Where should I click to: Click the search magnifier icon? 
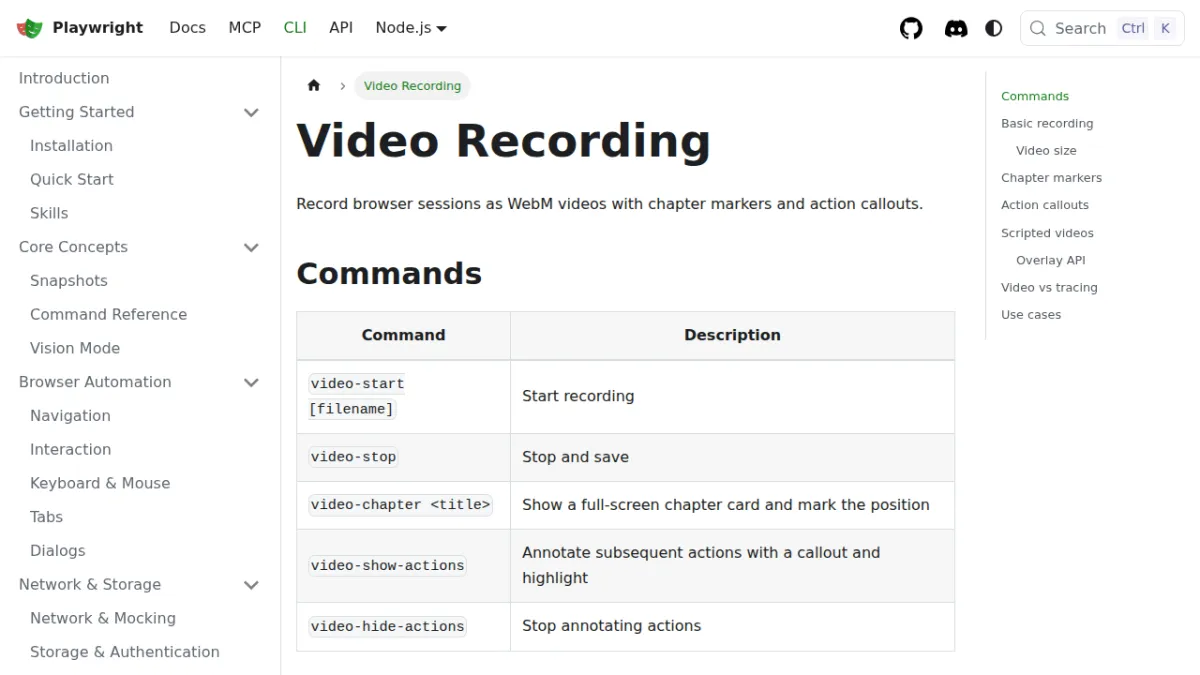point(1038,28)
